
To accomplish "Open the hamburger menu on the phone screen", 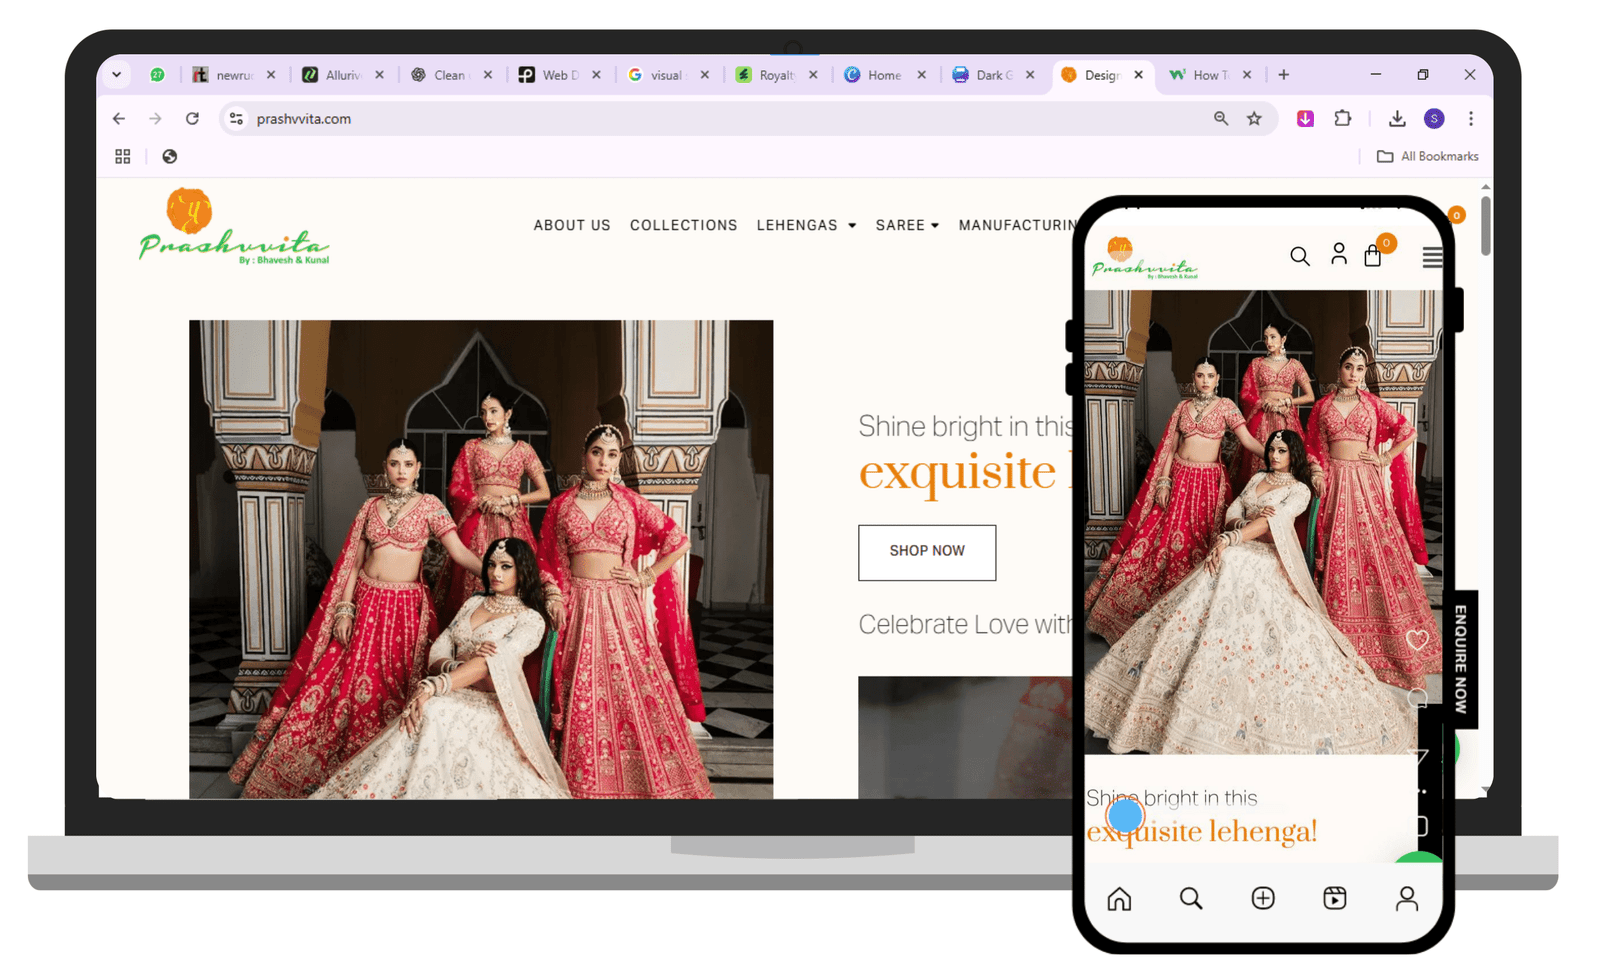I will [x=1432, y=257].
